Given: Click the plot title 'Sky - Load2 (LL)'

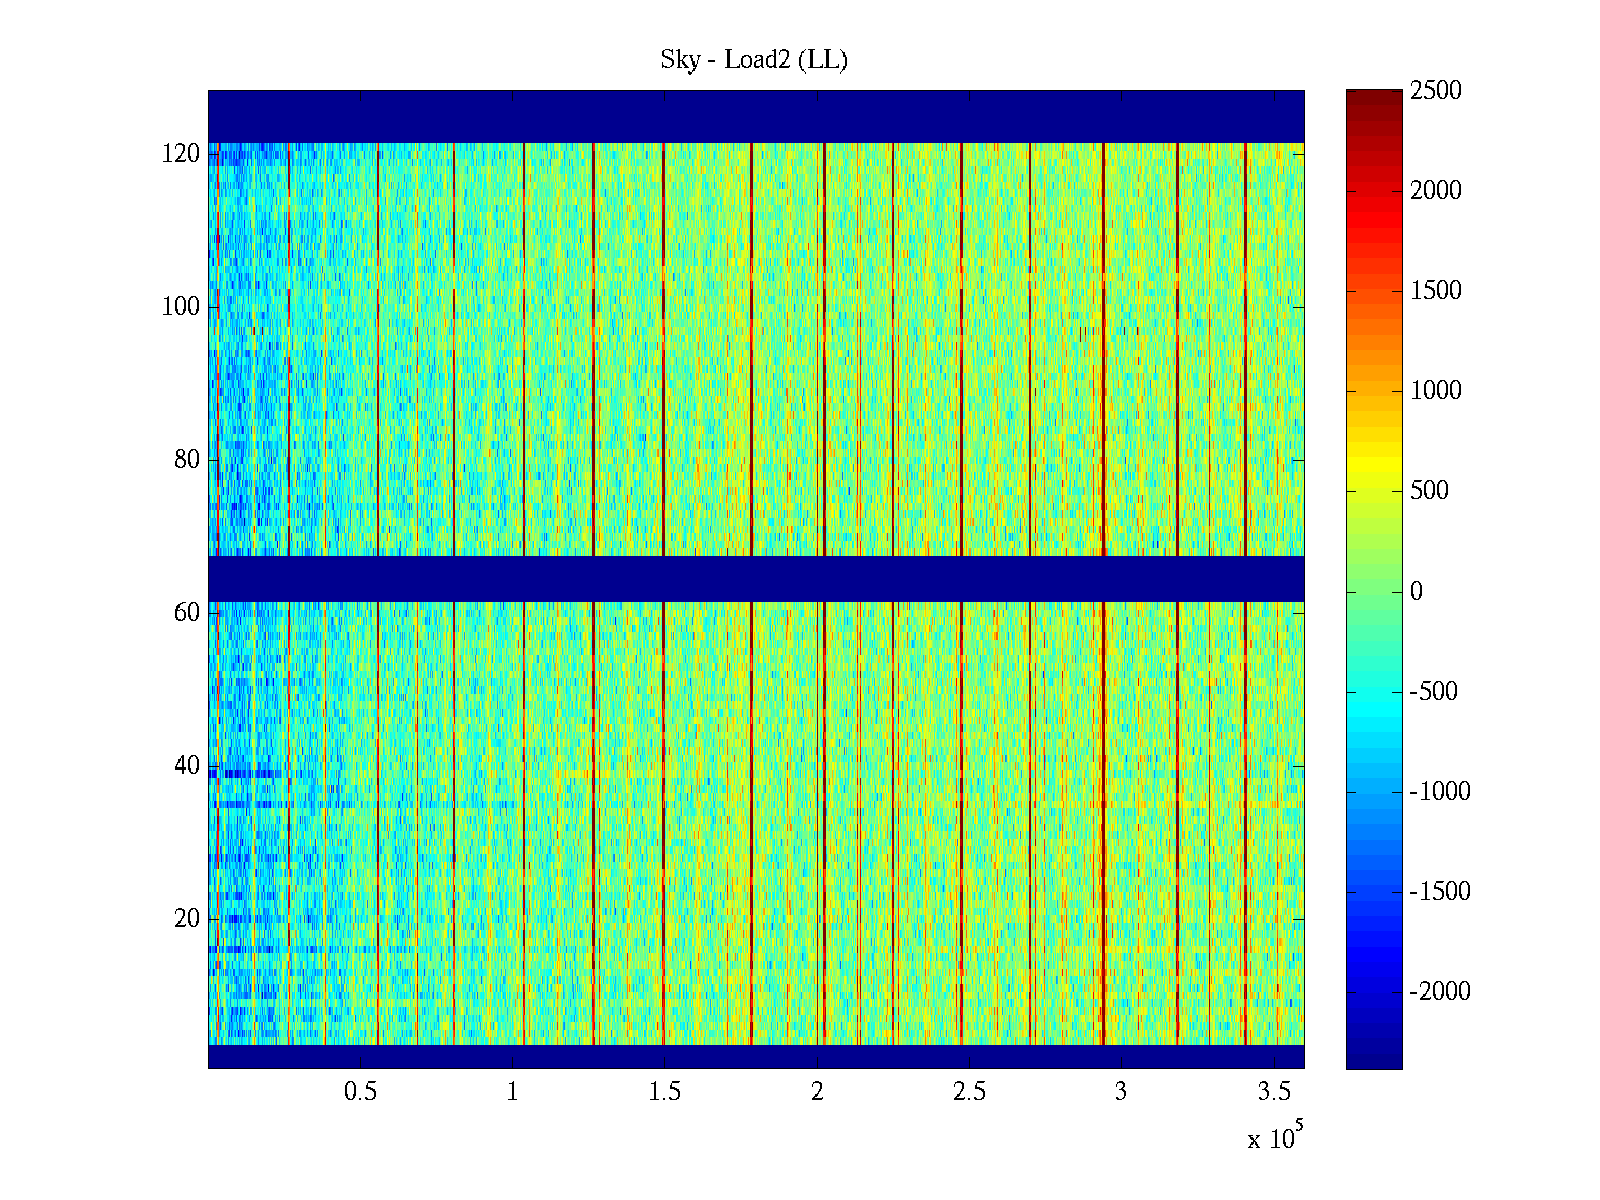Looking at the screenshot, I should (754, 60).
